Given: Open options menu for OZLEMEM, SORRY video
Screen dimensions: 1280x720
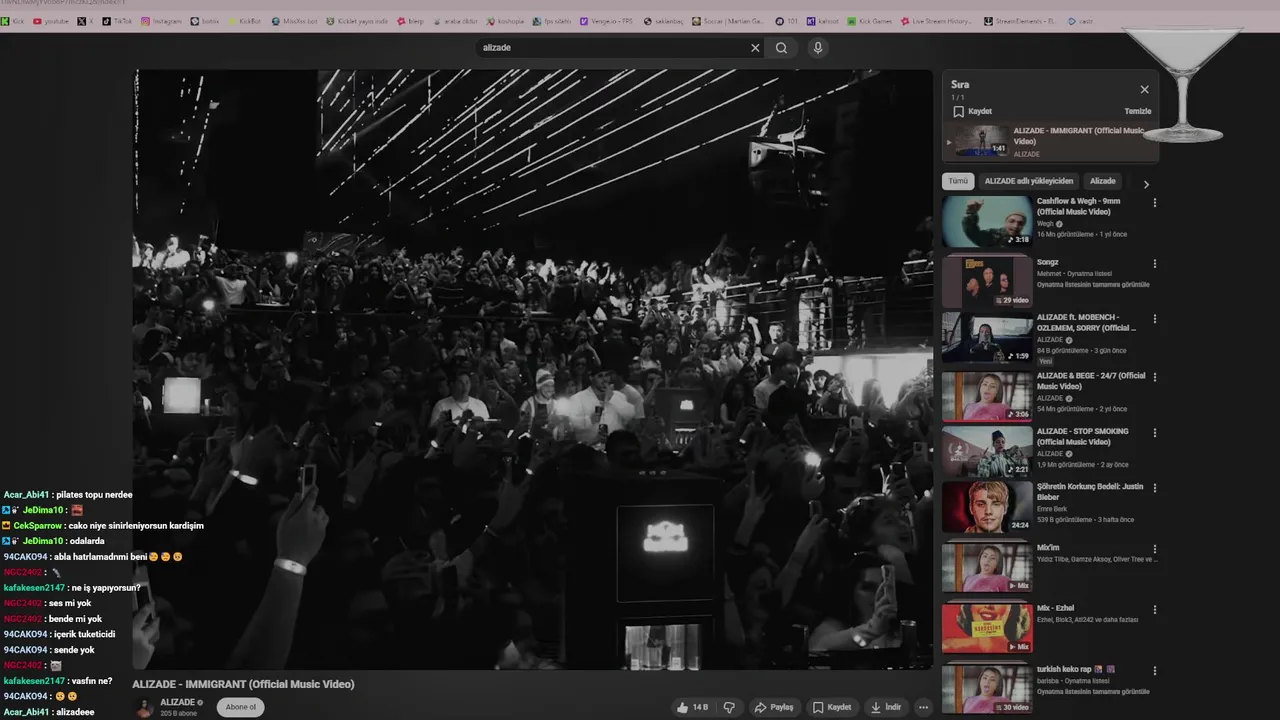Looking at the screenshot, I should [1154, 319].
